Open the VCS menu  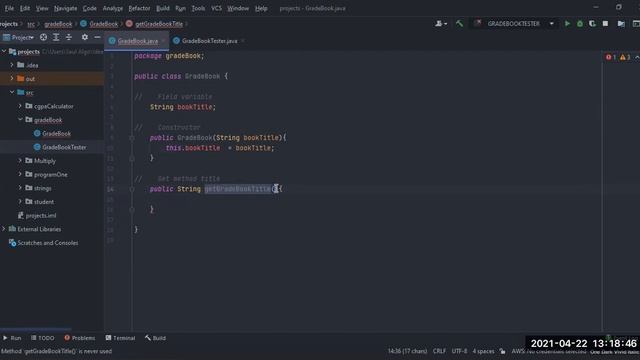pos(216,8)
